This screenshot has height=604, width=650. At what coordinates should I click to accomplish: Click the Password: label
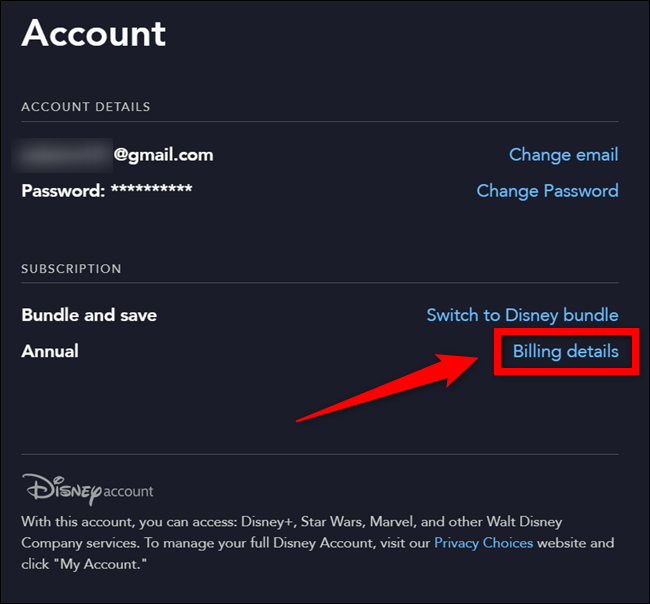pos(63,190)
